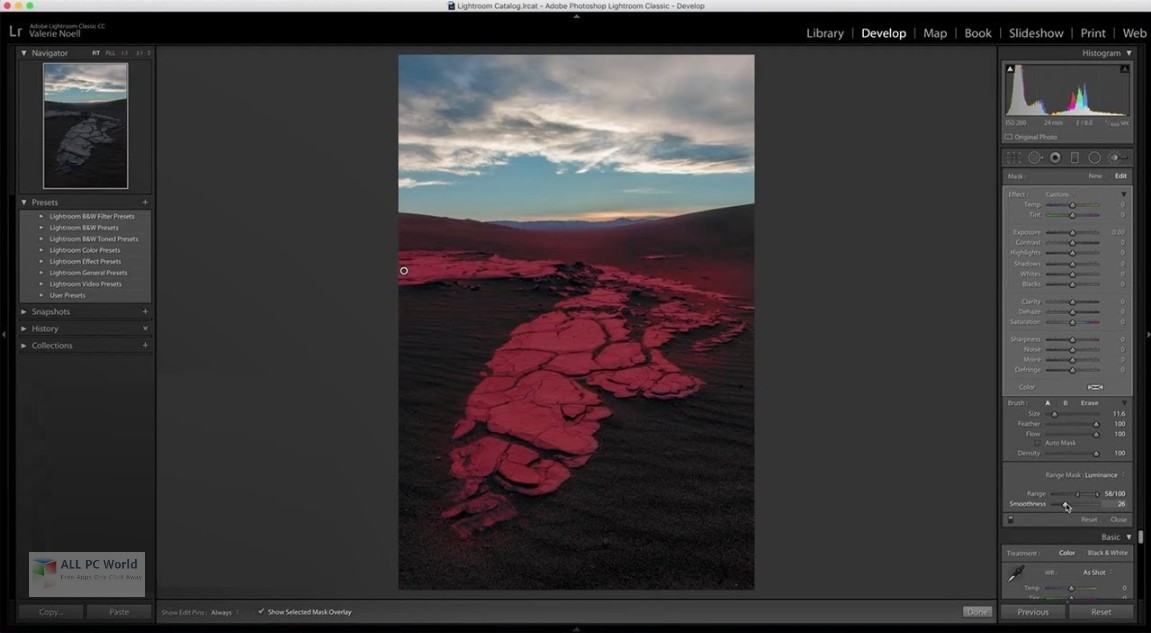The image size is (1151, 633).
Task: Click the Done button in toolbar
Action: coord(977,612)
